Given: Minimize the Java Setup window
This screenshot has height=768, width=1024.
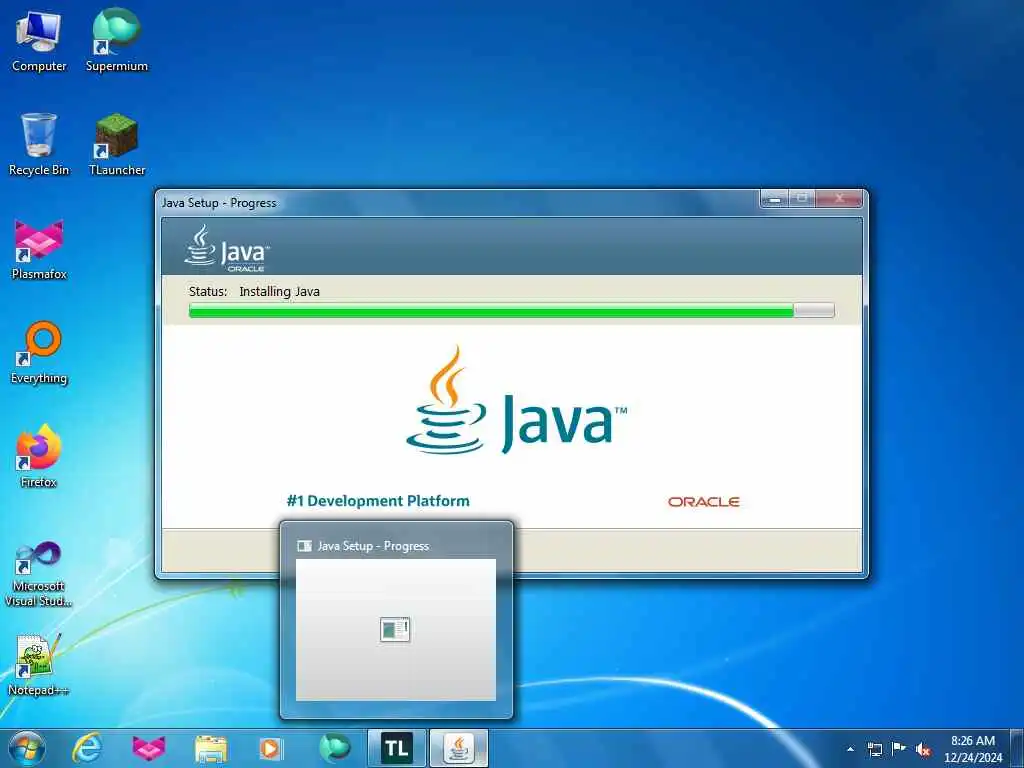Looking at the screenshot, I should click(x=775, y=199).
